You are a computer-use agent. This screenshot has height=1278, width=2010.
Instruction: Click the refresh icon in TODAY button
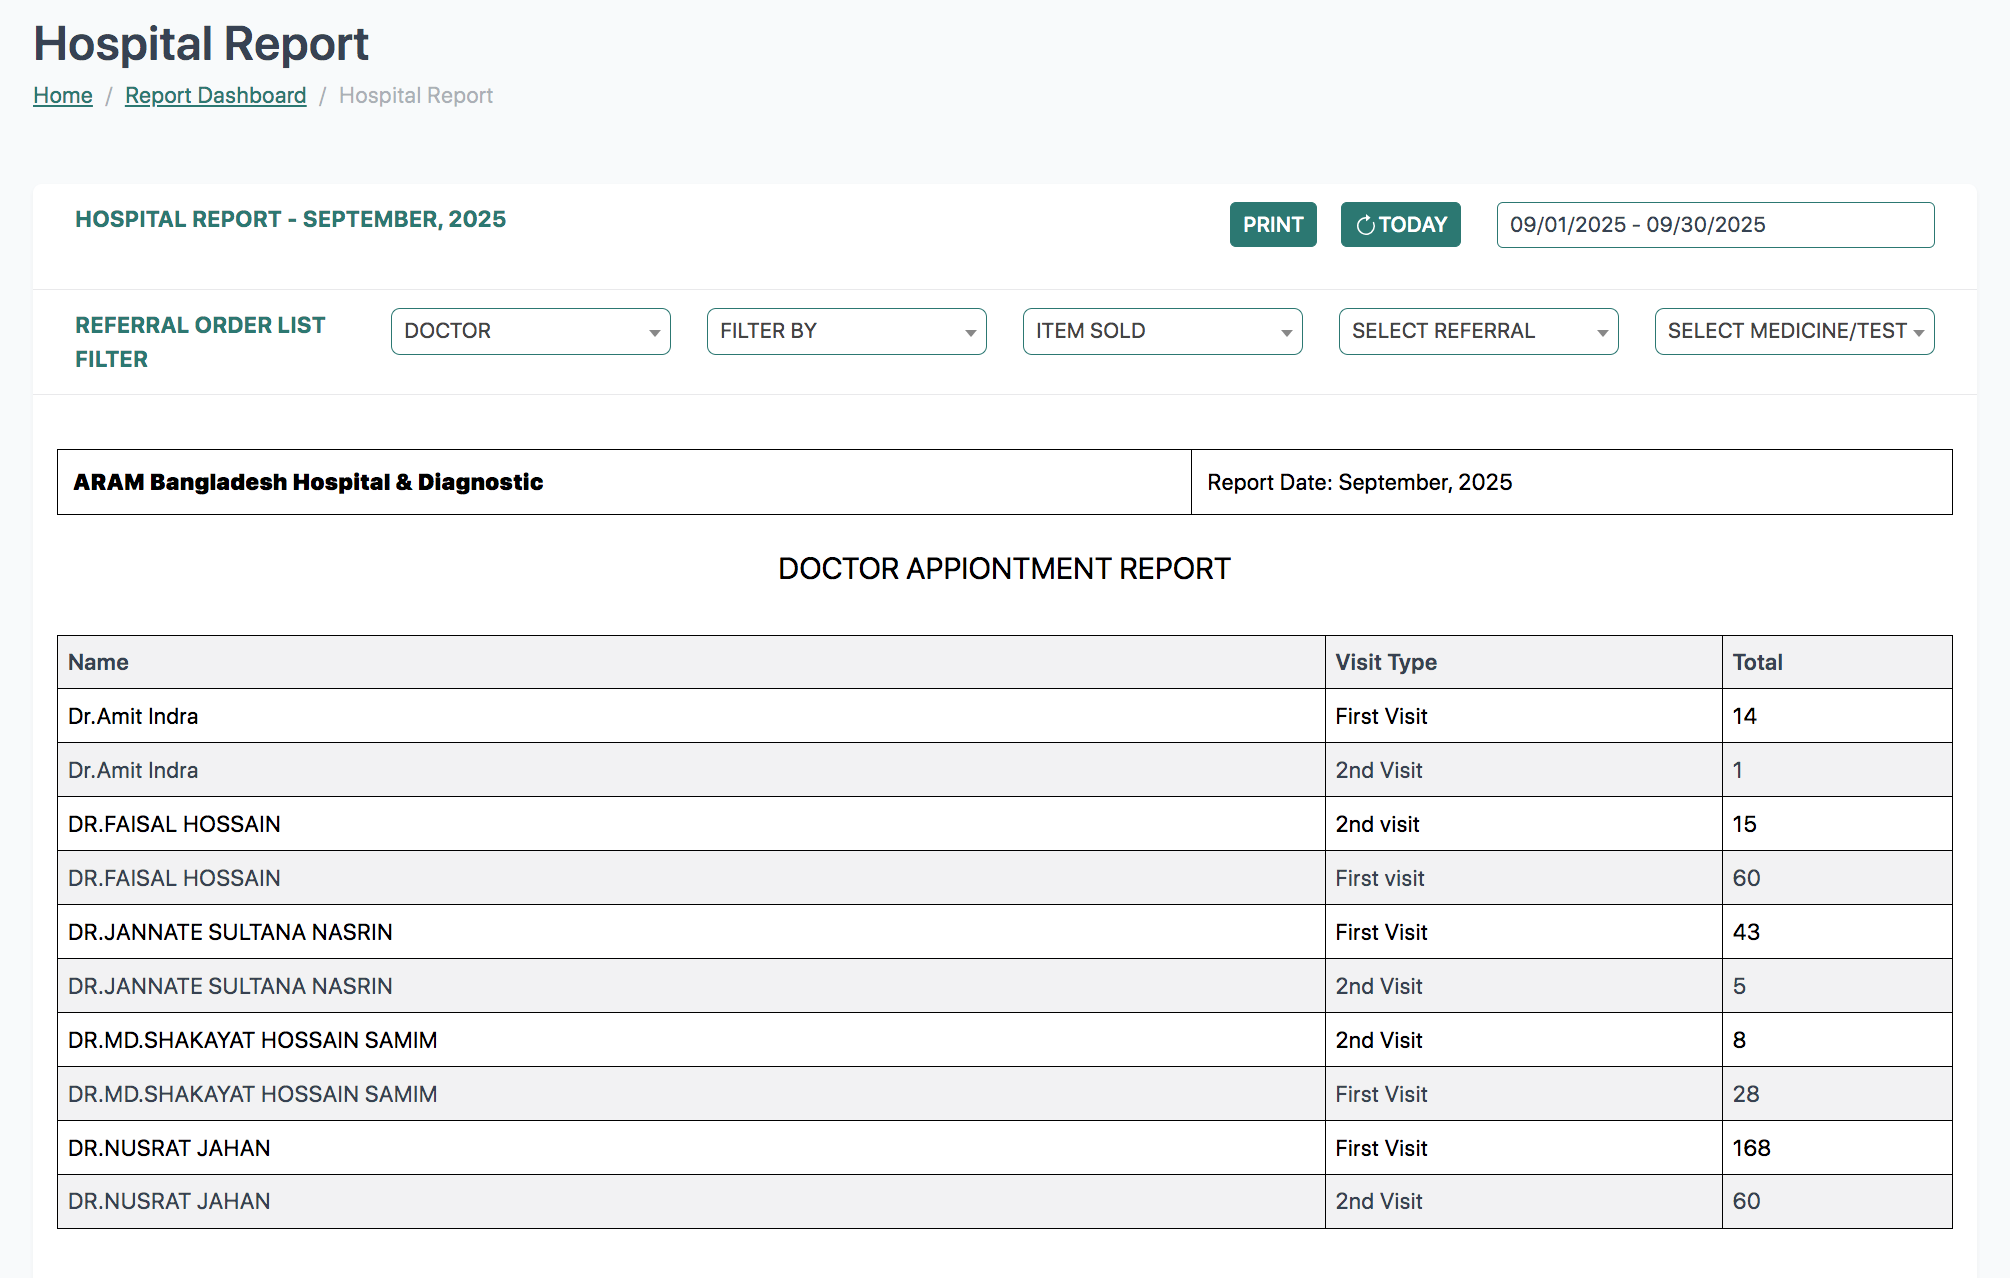[1364, 226]
